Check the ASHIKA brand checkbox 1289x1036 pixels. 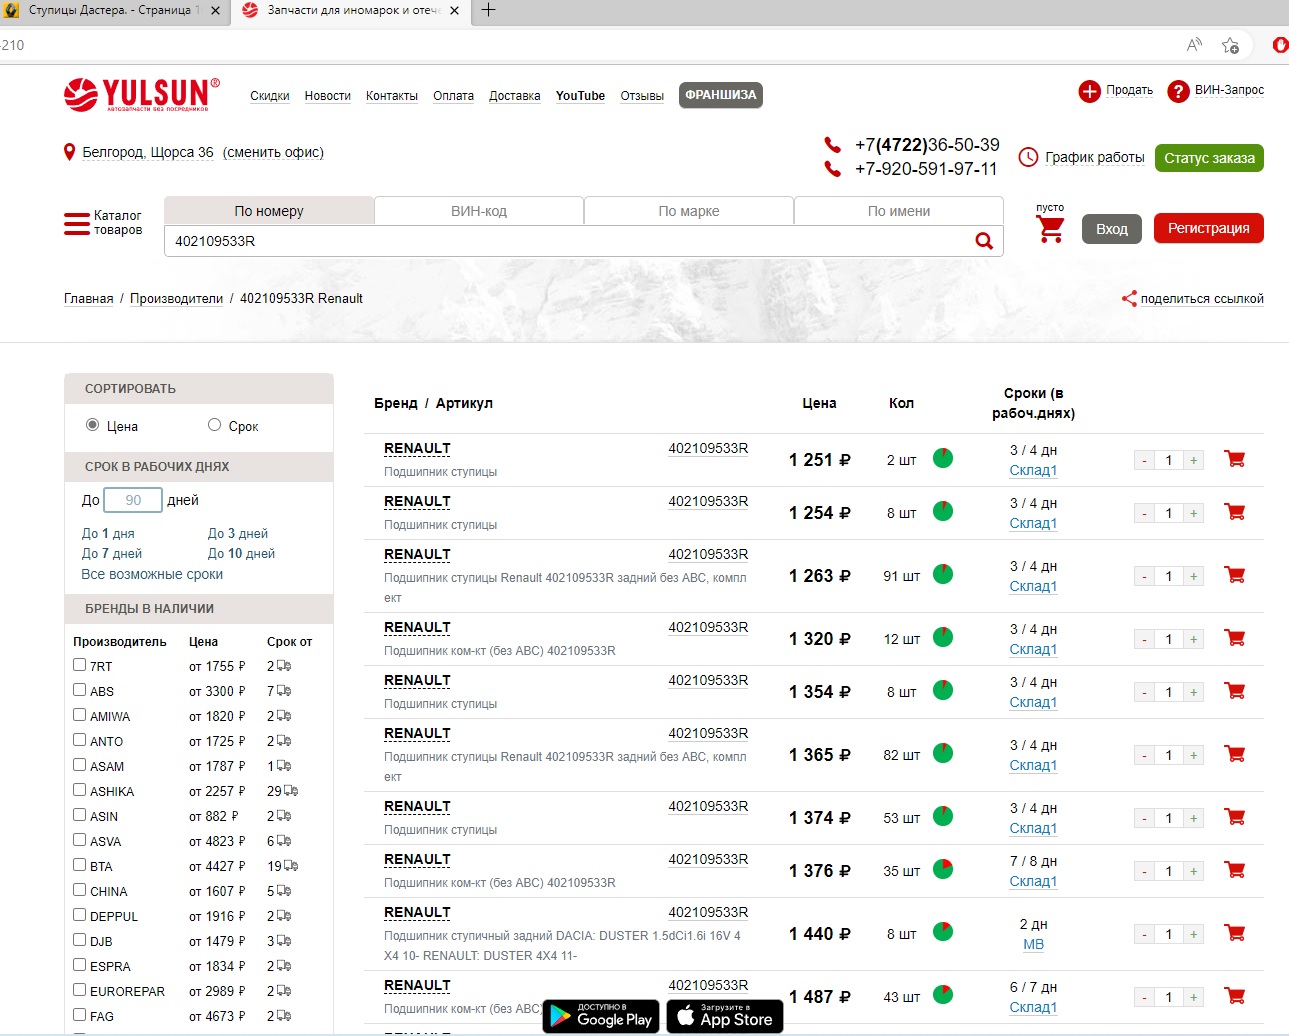(x=79, y=789)
